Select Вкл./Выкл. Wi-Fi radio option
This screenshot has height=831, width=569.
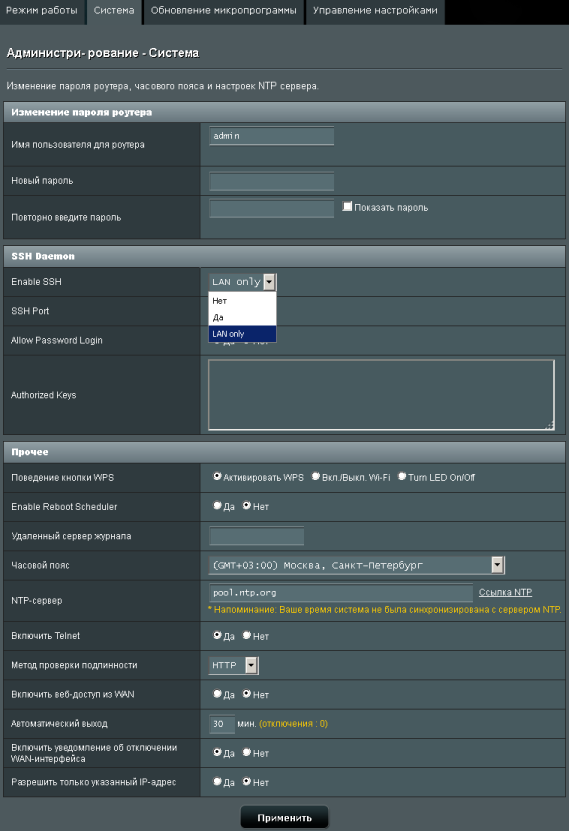click(x=316, y=476)
